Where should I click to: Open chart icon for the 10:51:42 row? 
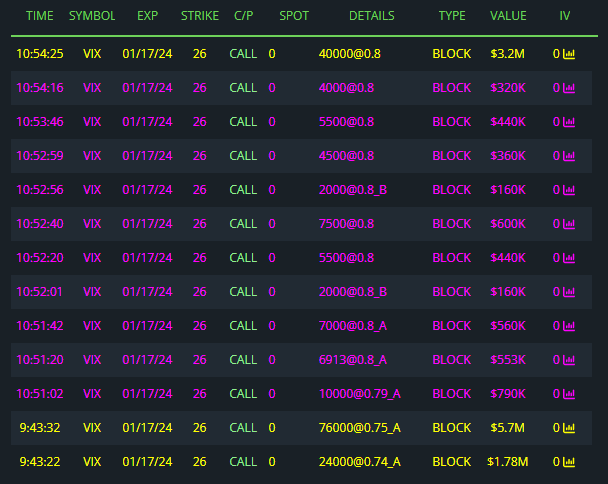pos(569,326)
